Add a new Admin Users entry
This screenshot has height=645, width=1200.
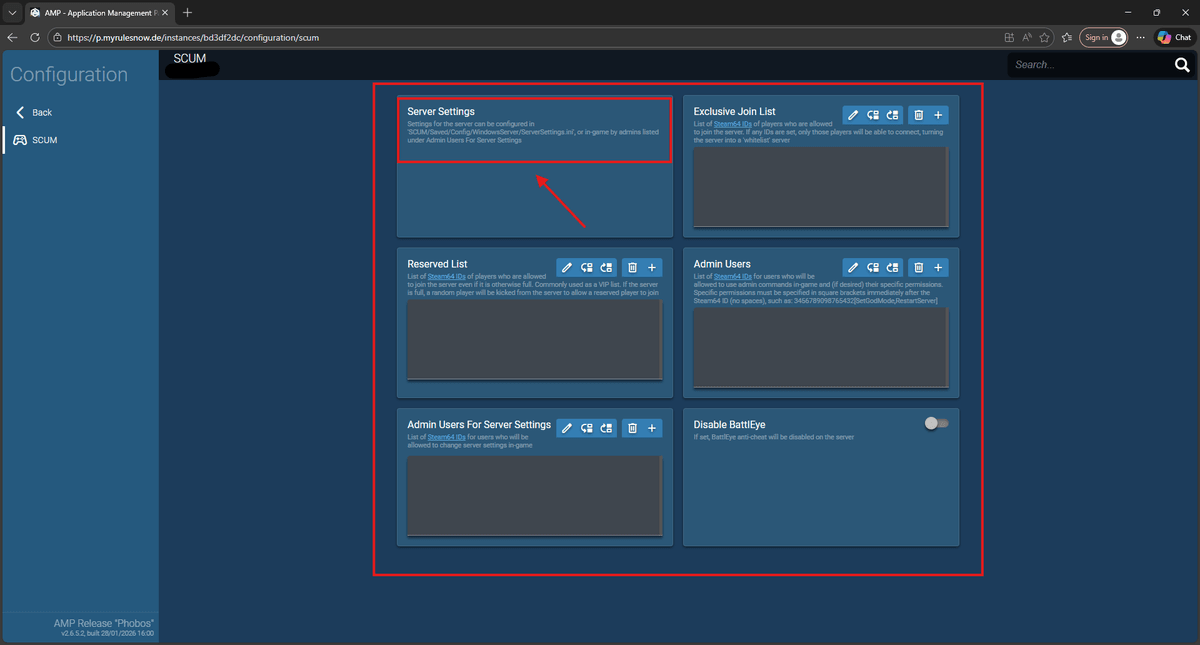pyautogui.click(x=938, y=268)
